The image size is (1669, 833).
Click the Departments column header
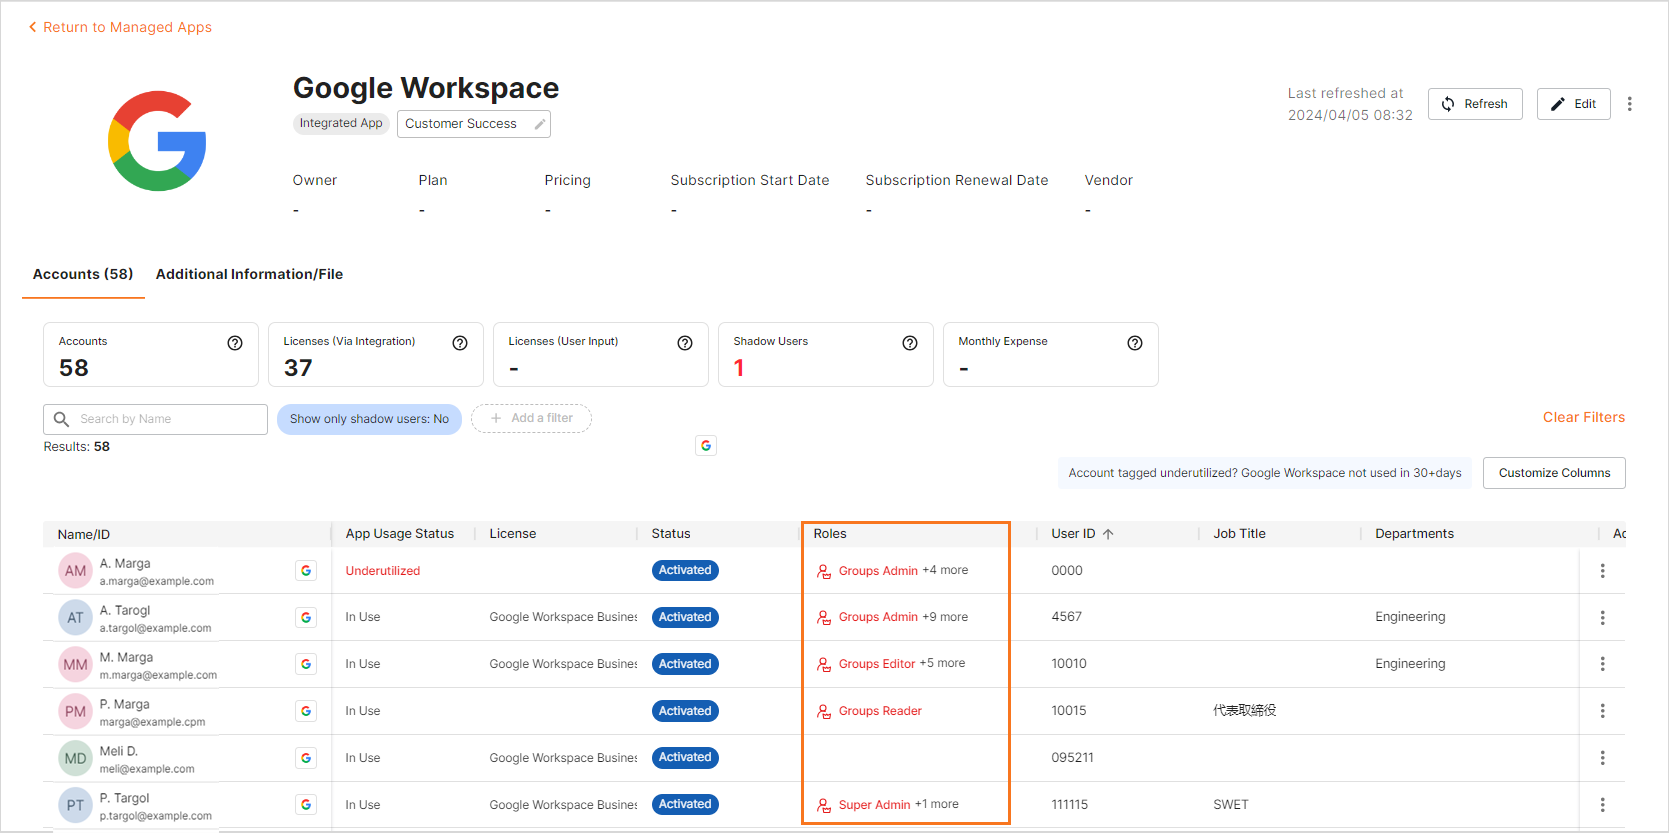(x=1414, y=534)
